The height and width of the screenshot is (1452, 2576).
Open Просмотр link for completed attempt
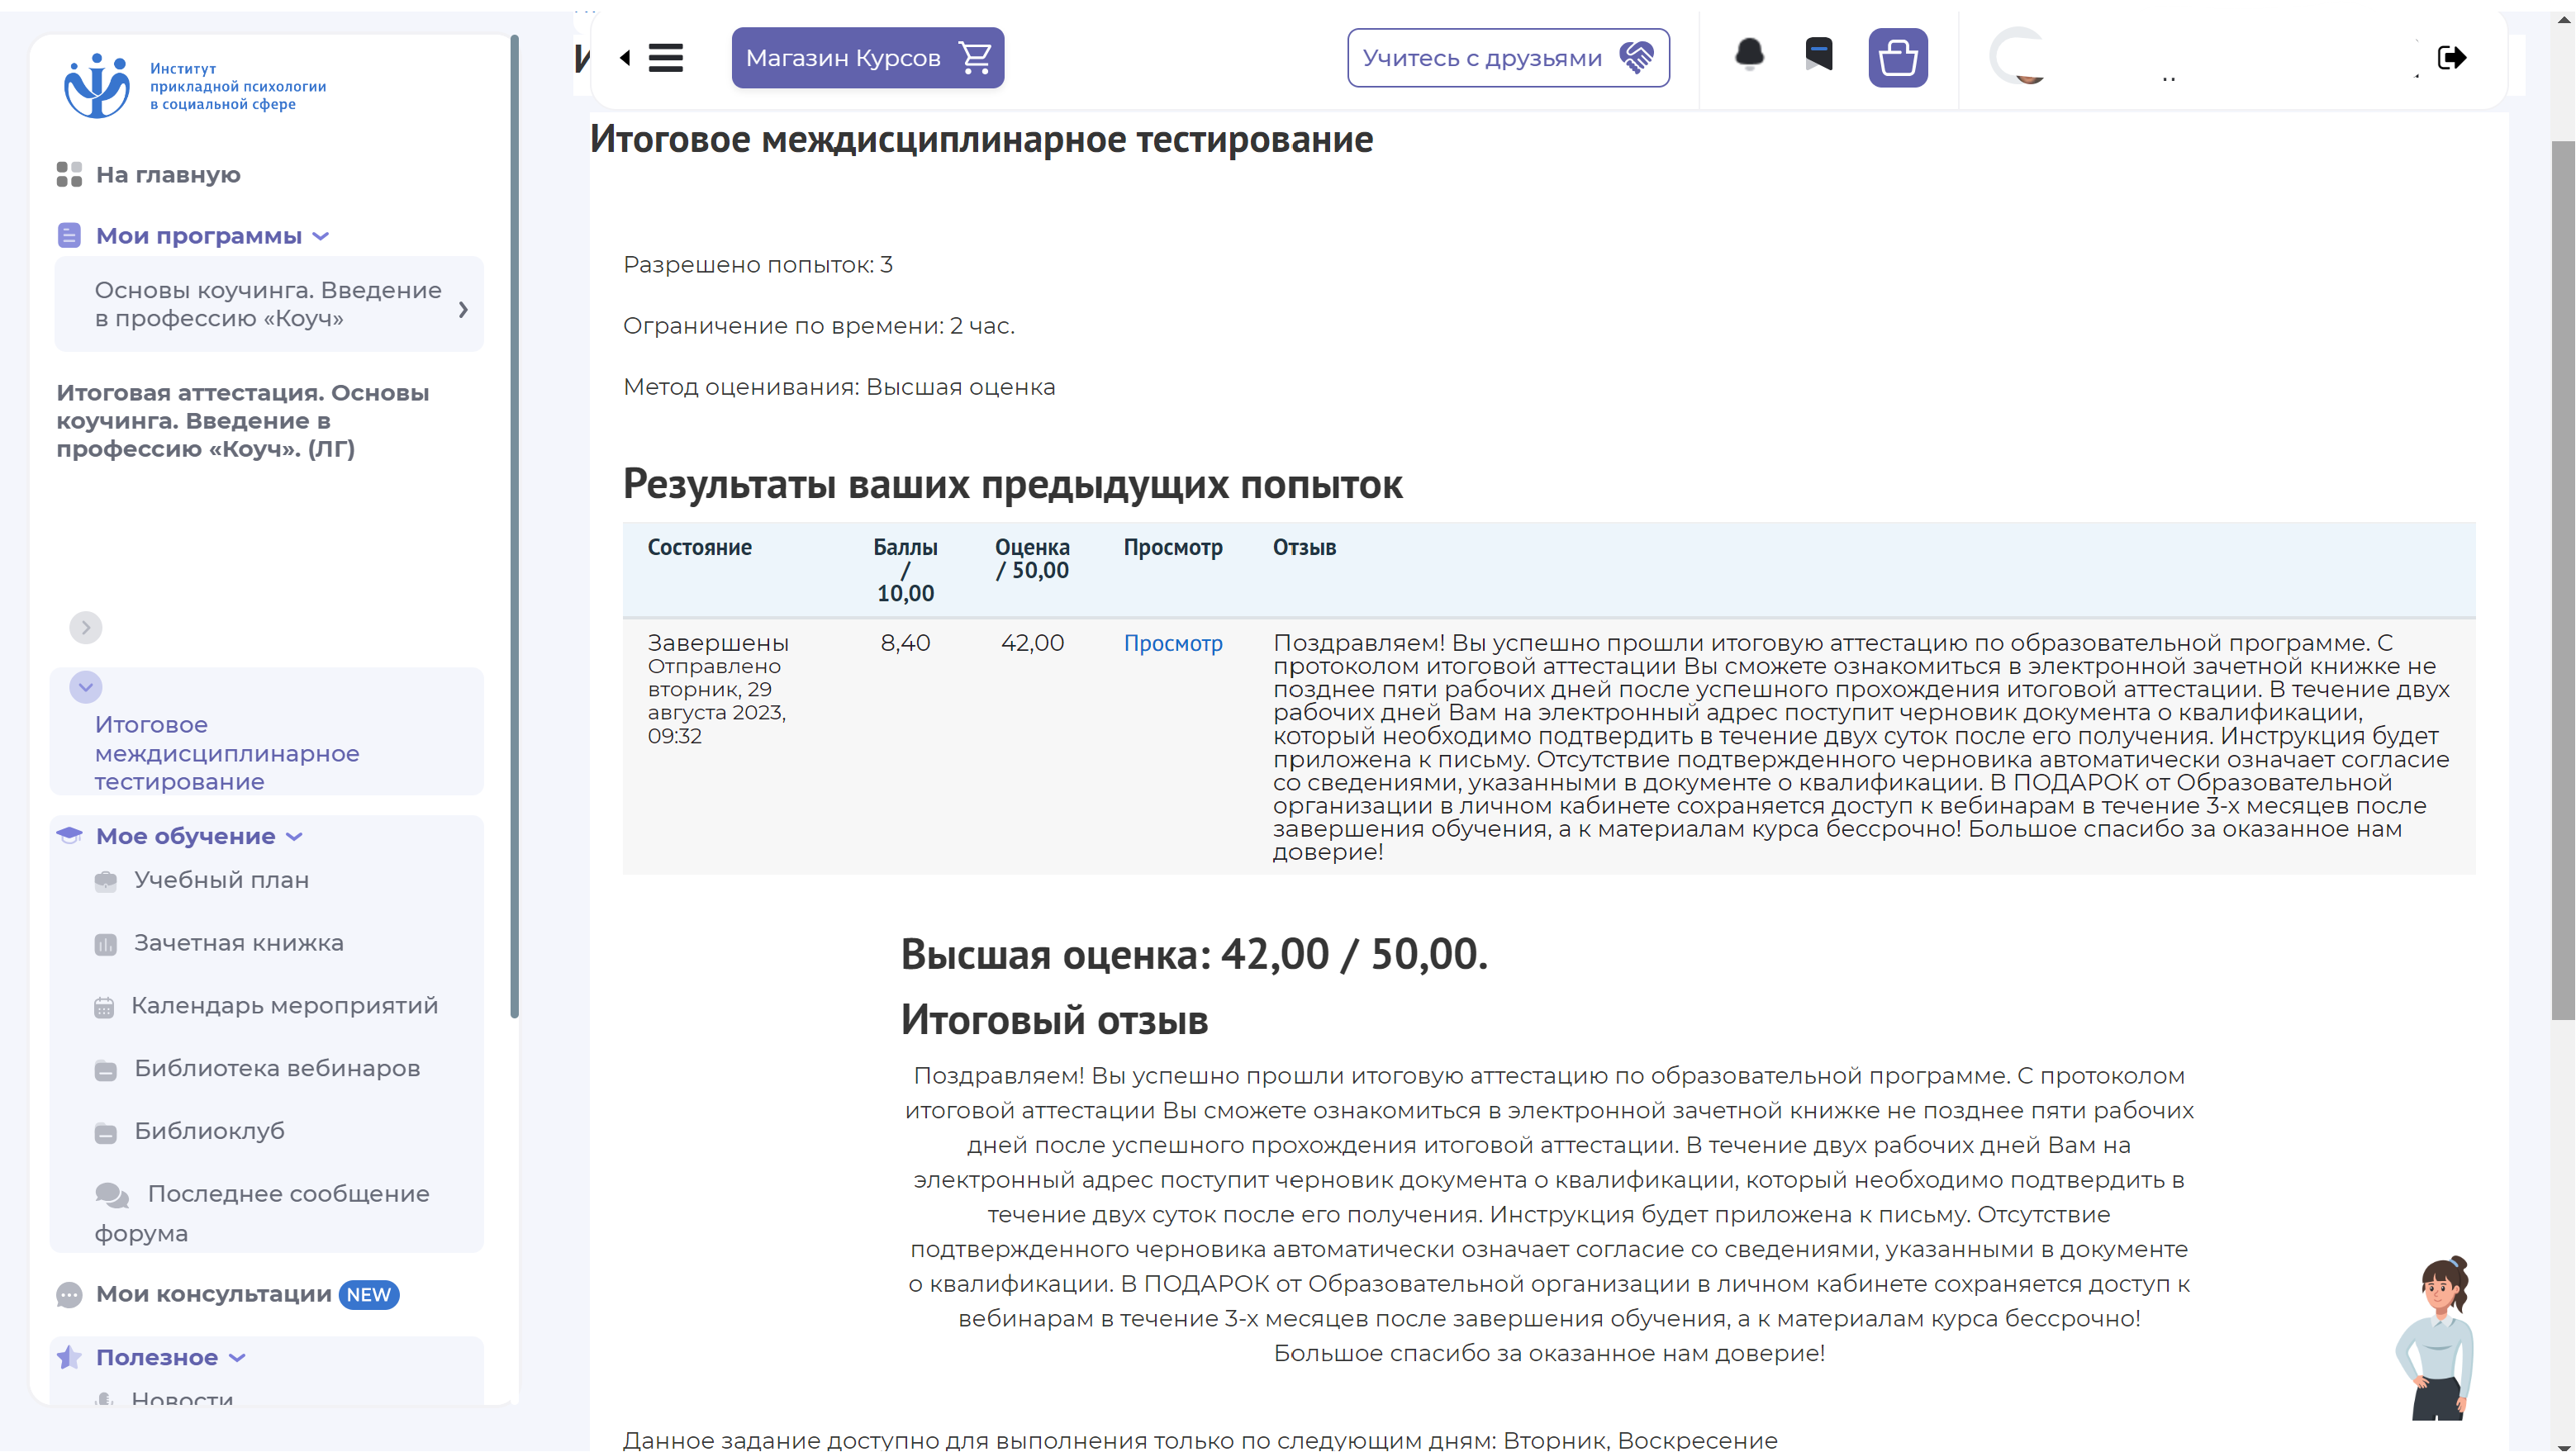pos(1173,643)
